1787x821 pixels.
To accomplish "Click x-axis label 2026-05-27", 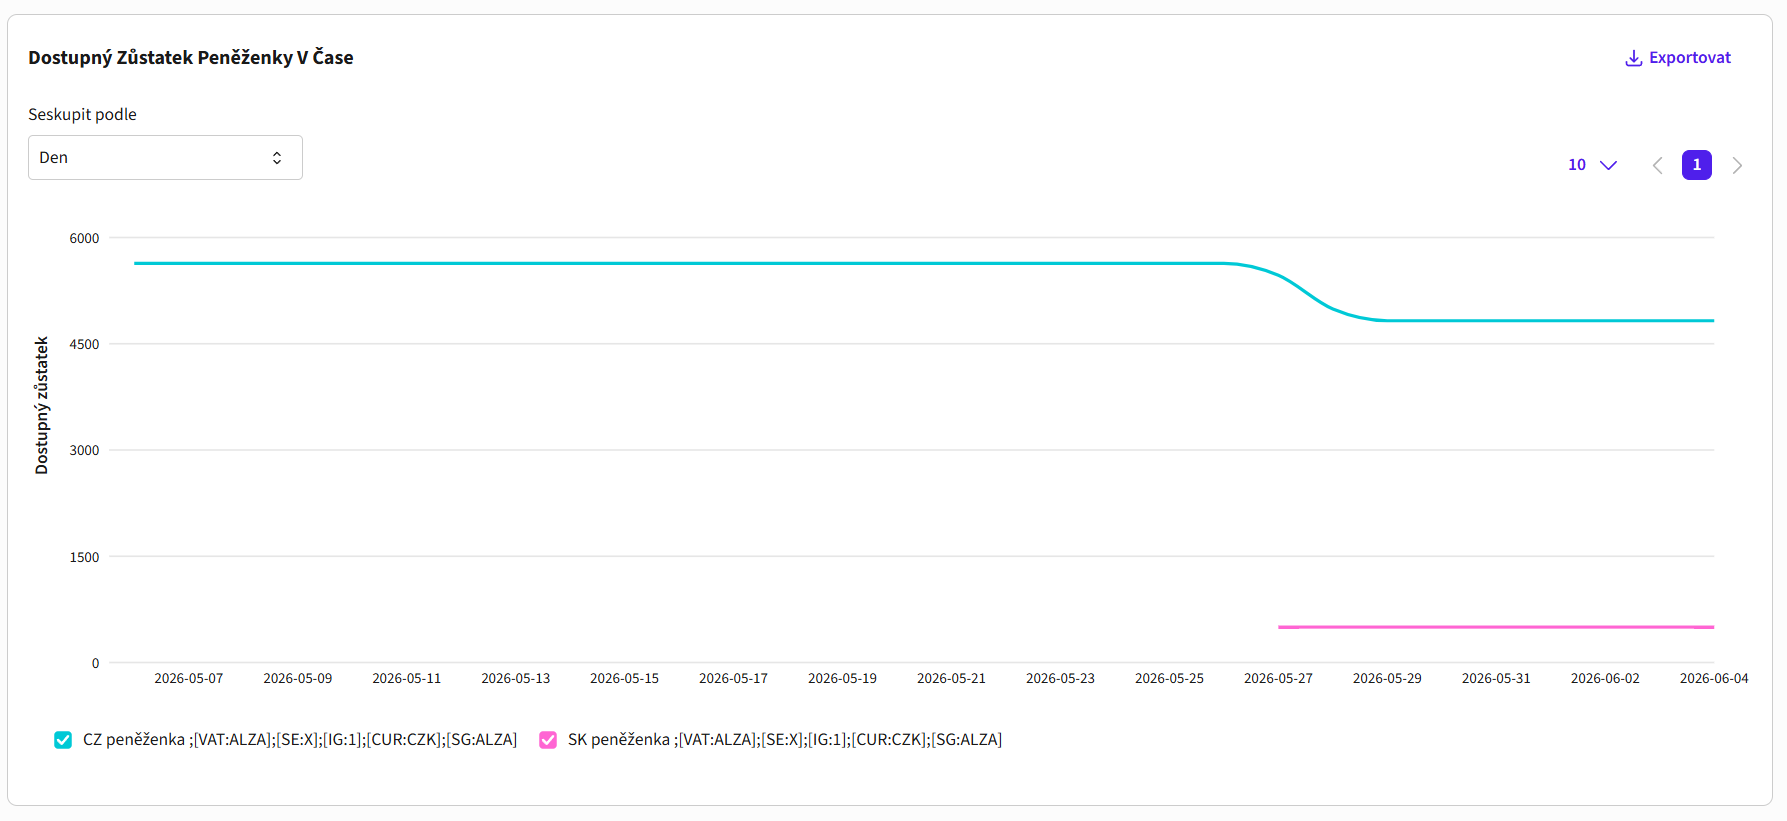I will tap(1278, 678).
